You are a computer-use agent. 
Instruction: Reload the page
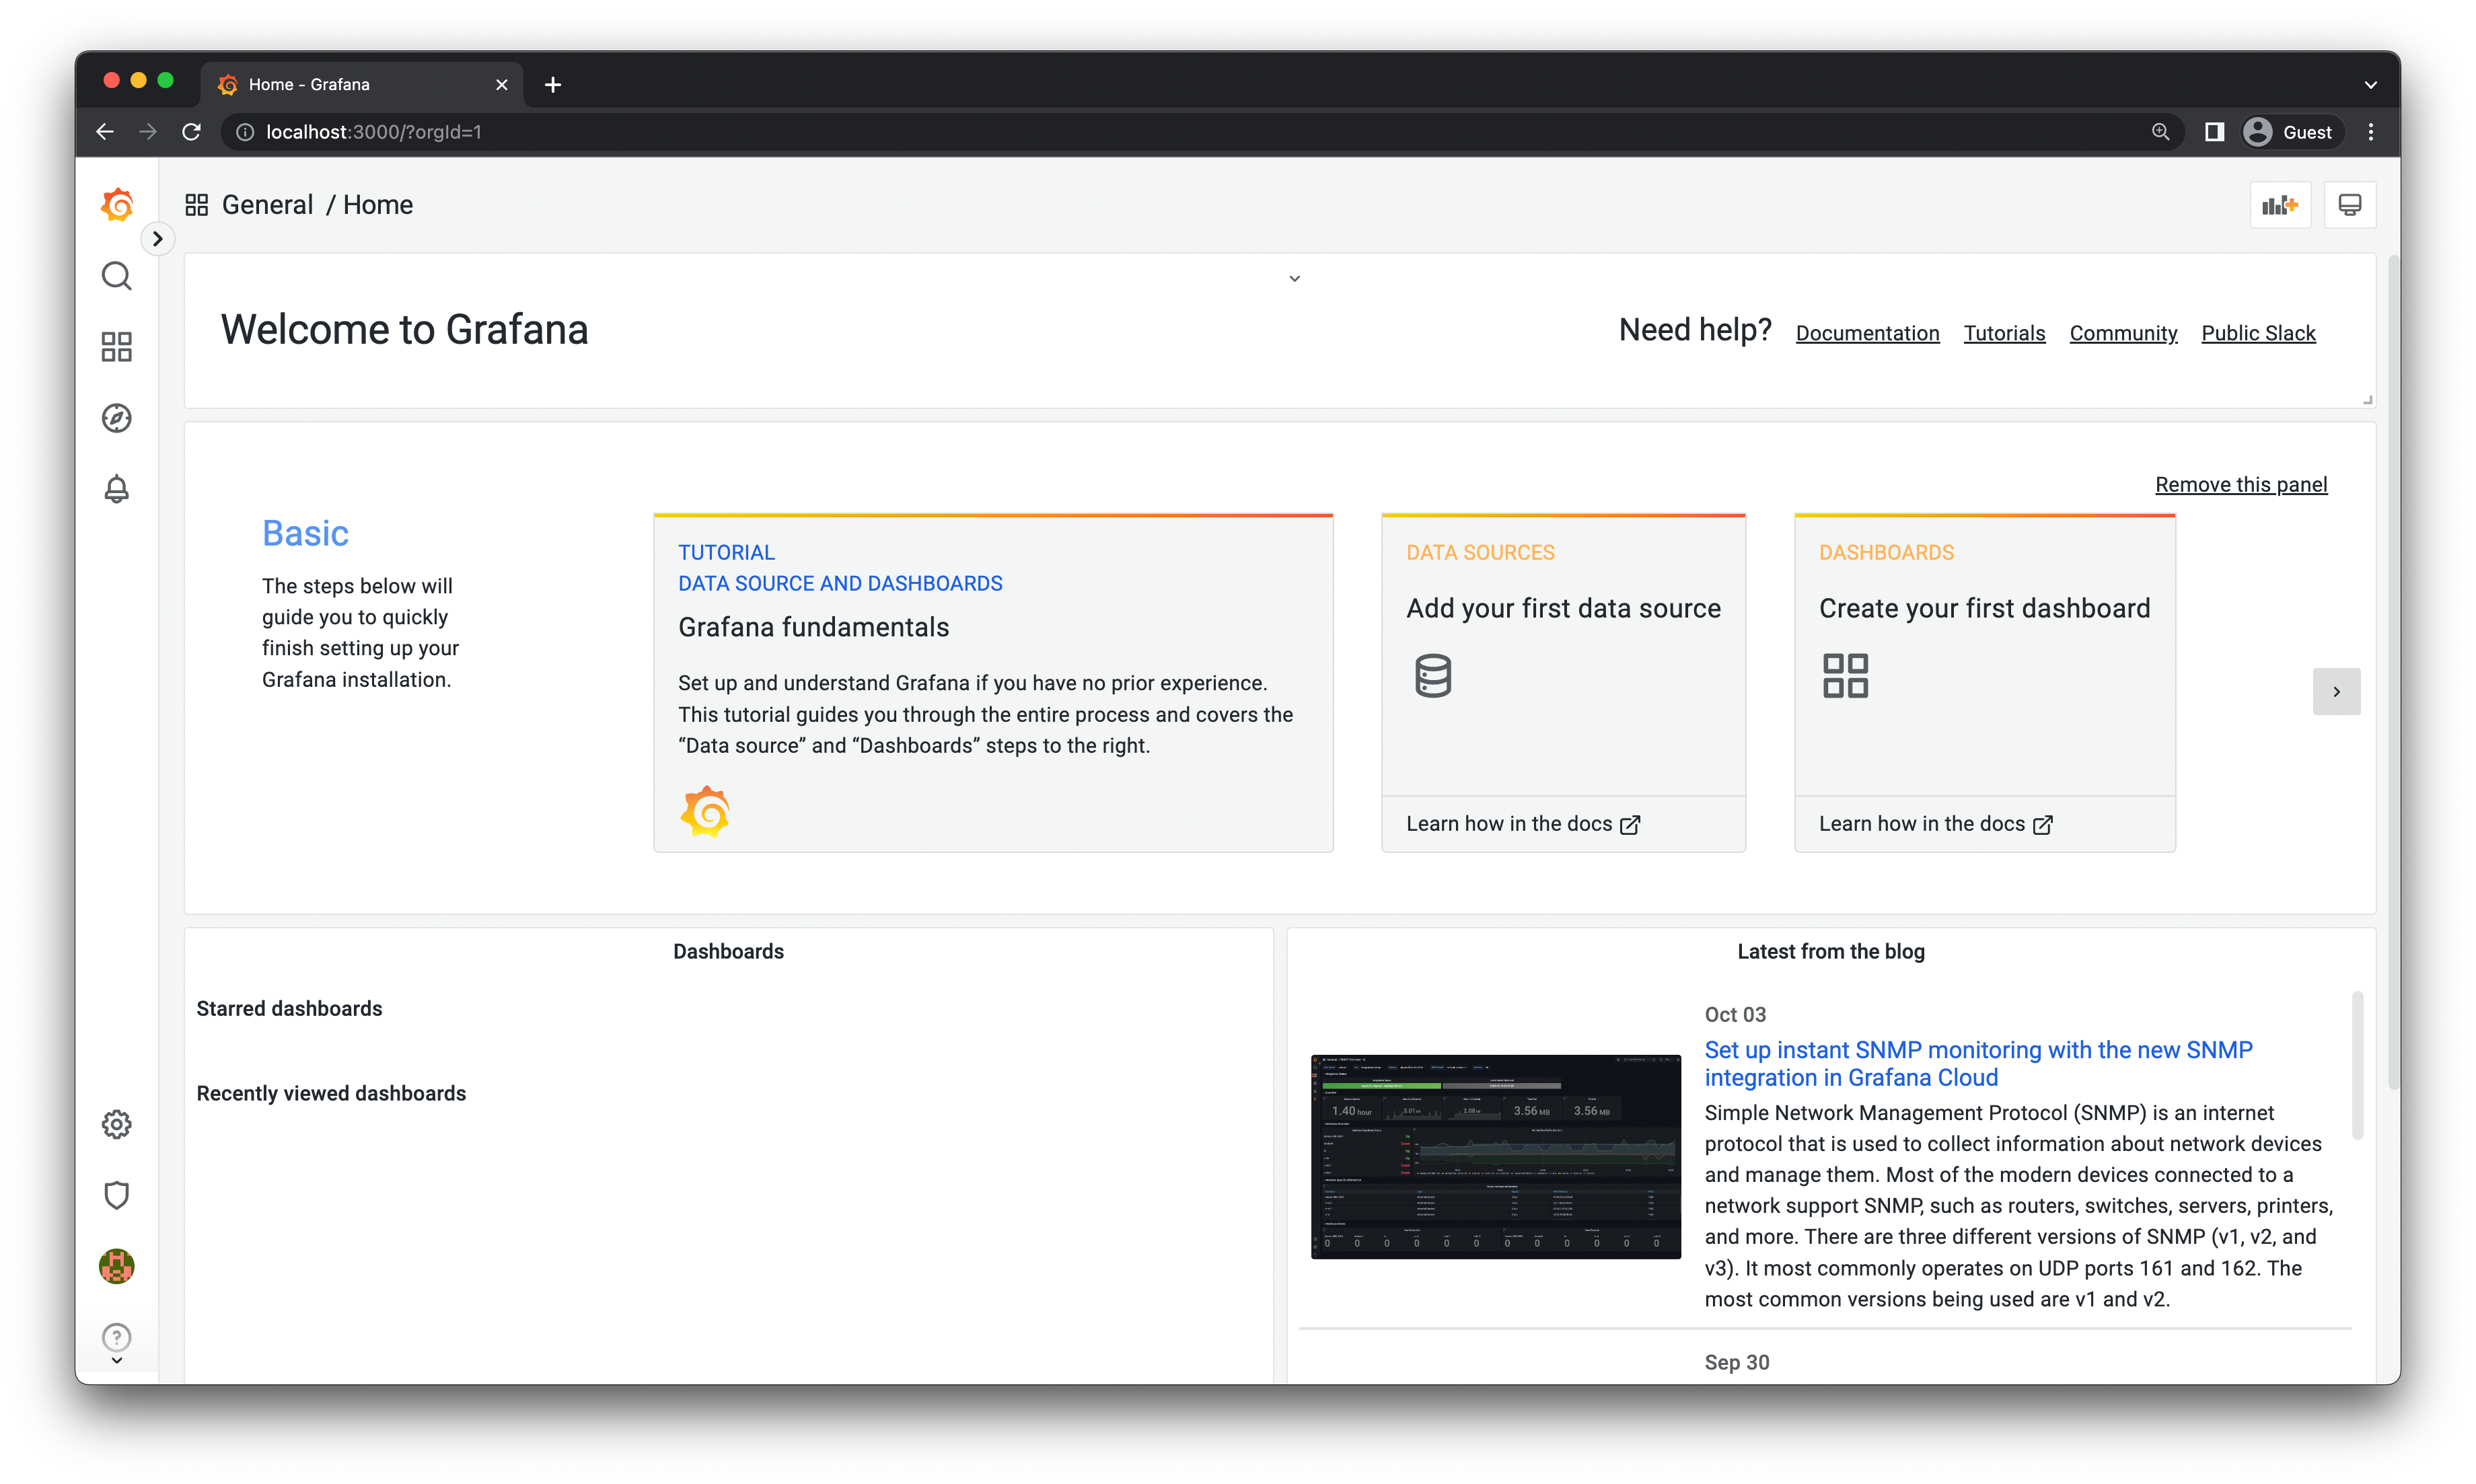(x=192, y=132)
